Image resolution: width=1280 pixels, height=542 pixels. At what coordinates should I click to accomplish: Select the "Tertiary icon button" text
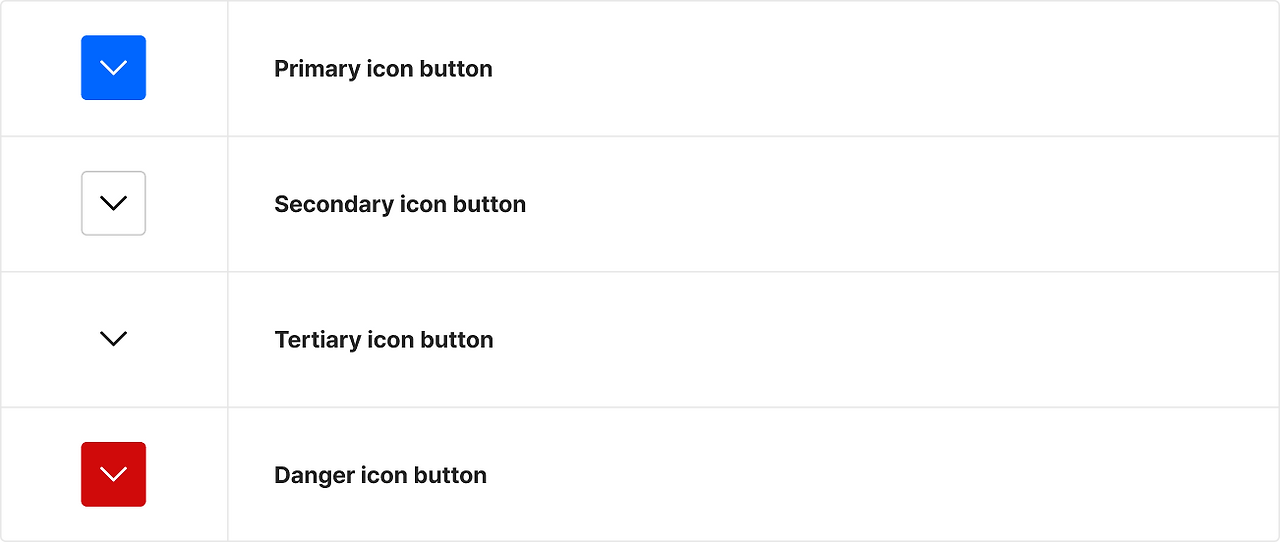(383, 340)
